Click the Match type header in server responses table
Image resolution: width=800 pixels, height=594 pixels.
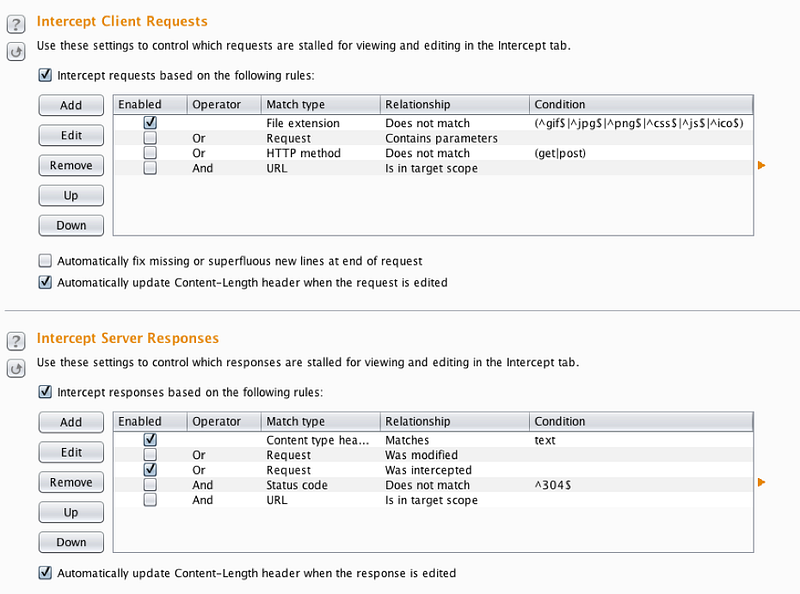320,422
